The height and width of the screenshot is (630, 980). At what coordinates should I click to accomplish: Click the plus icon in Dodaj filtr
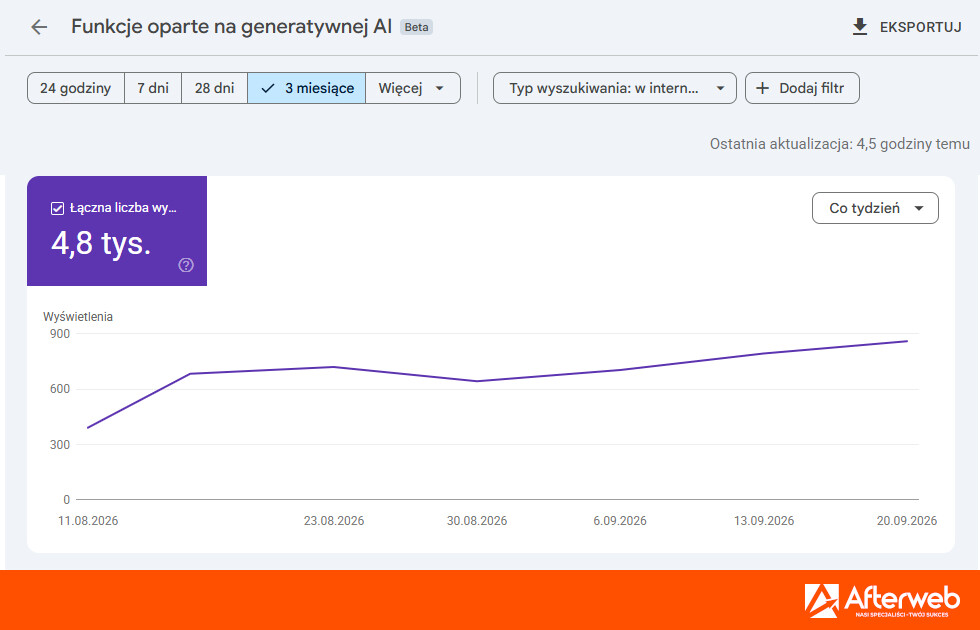(762, 88)
